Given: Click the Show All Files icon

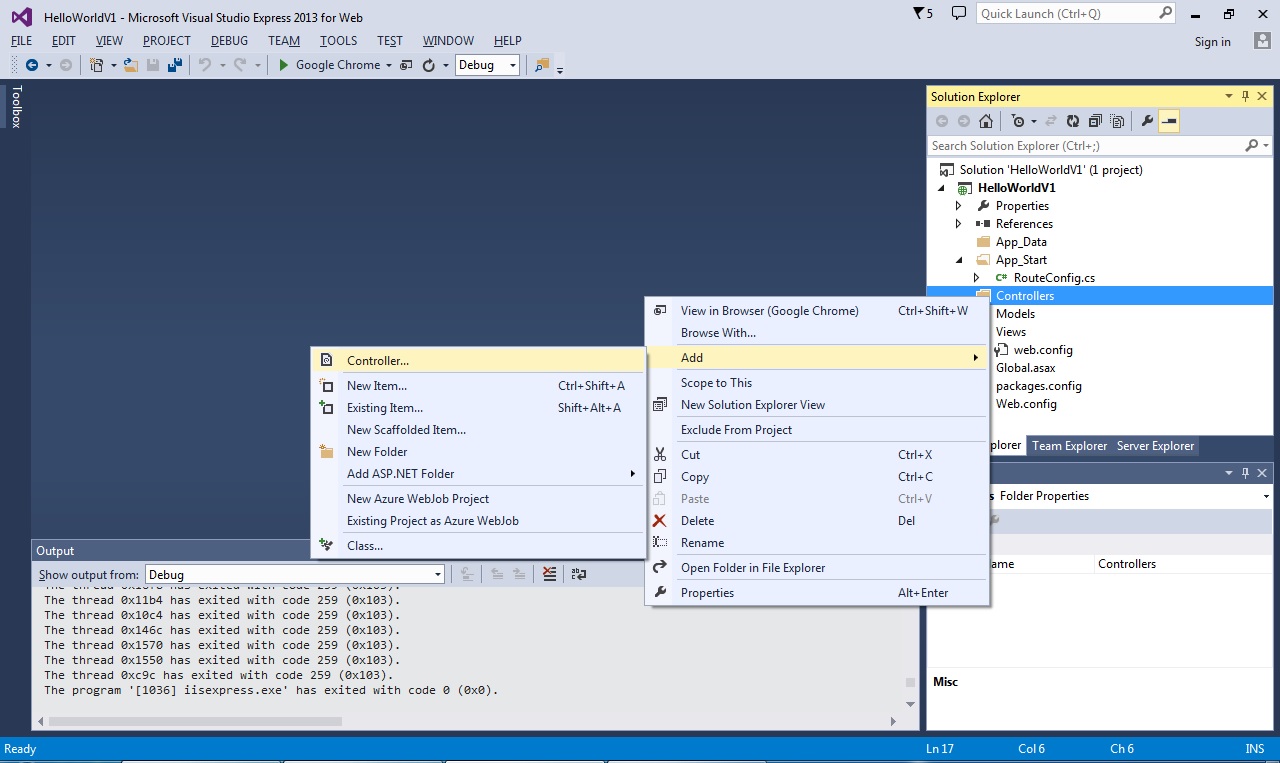Looking at the screenshot, I should [x=1117, y=121].
